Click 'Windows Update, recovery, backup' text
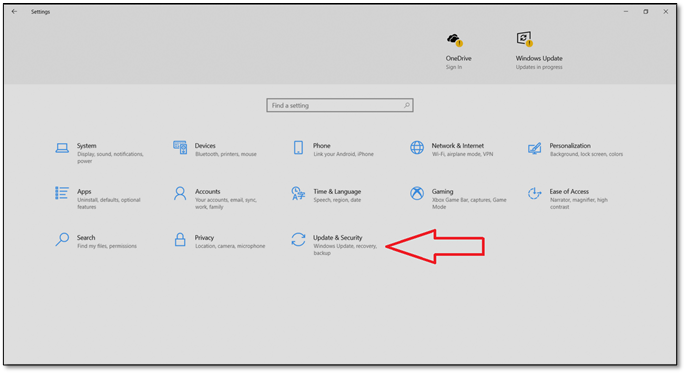 click(x=345, y=250)
